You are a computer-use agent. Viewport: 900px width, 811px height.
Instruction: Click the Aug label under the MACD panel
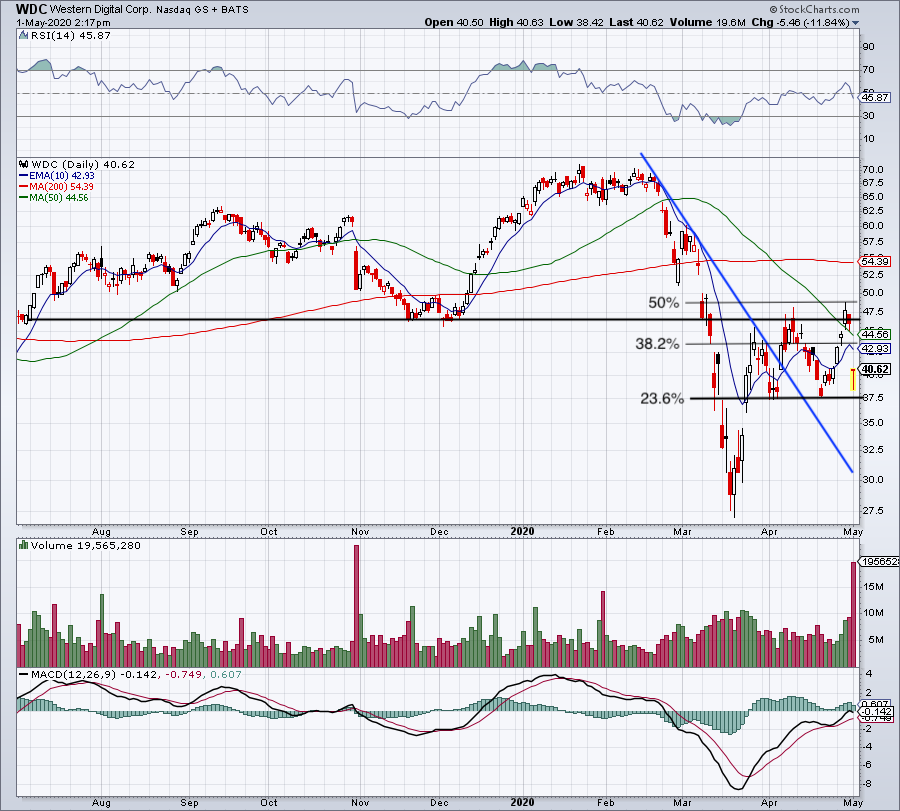point(101,802)
